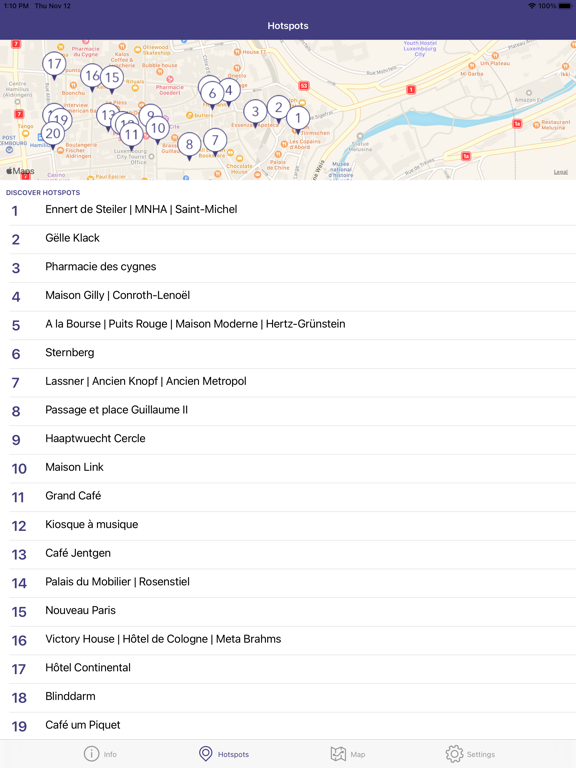The width and height of the screenshot is (576, 768).
Task: Tap the Restaurant Melusina map marker
Action: [x=537, y=125]
